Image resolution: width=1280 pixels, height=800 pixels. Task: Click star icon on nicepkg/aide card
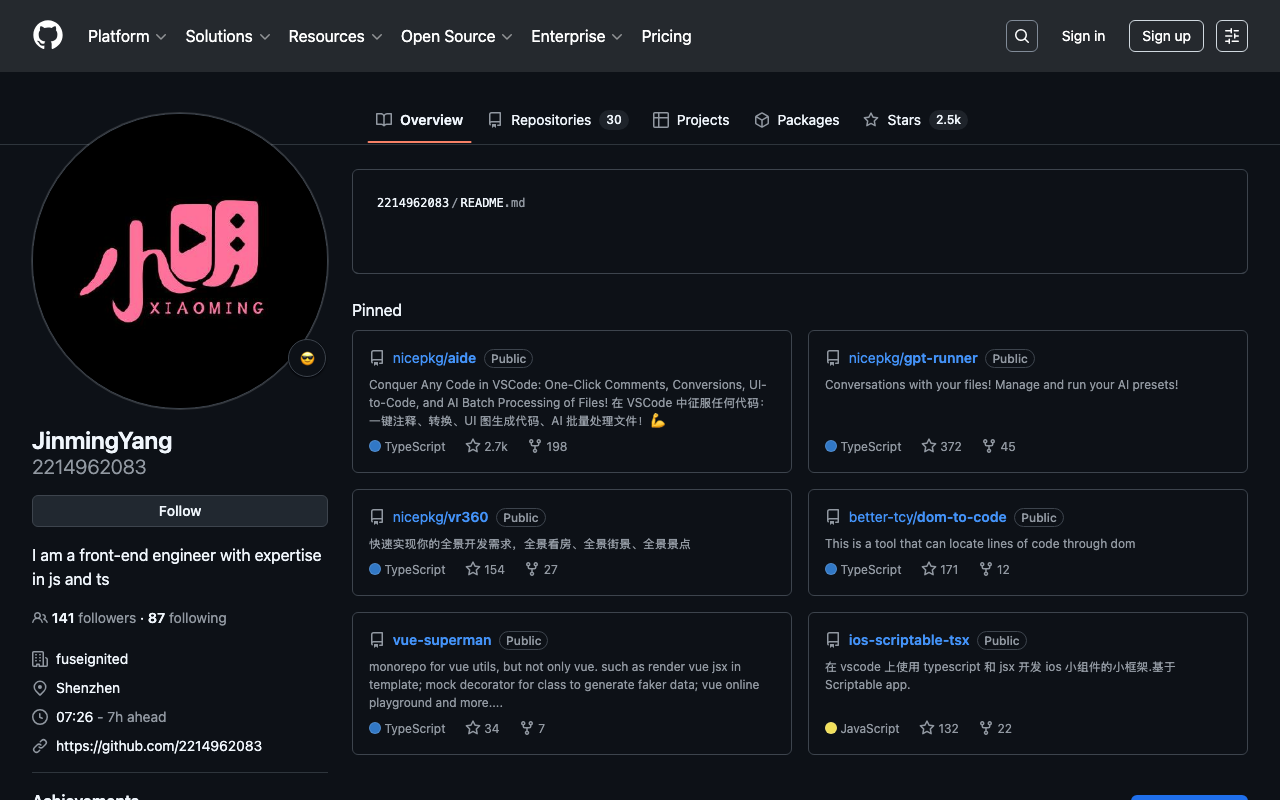(x=473, y=446)
